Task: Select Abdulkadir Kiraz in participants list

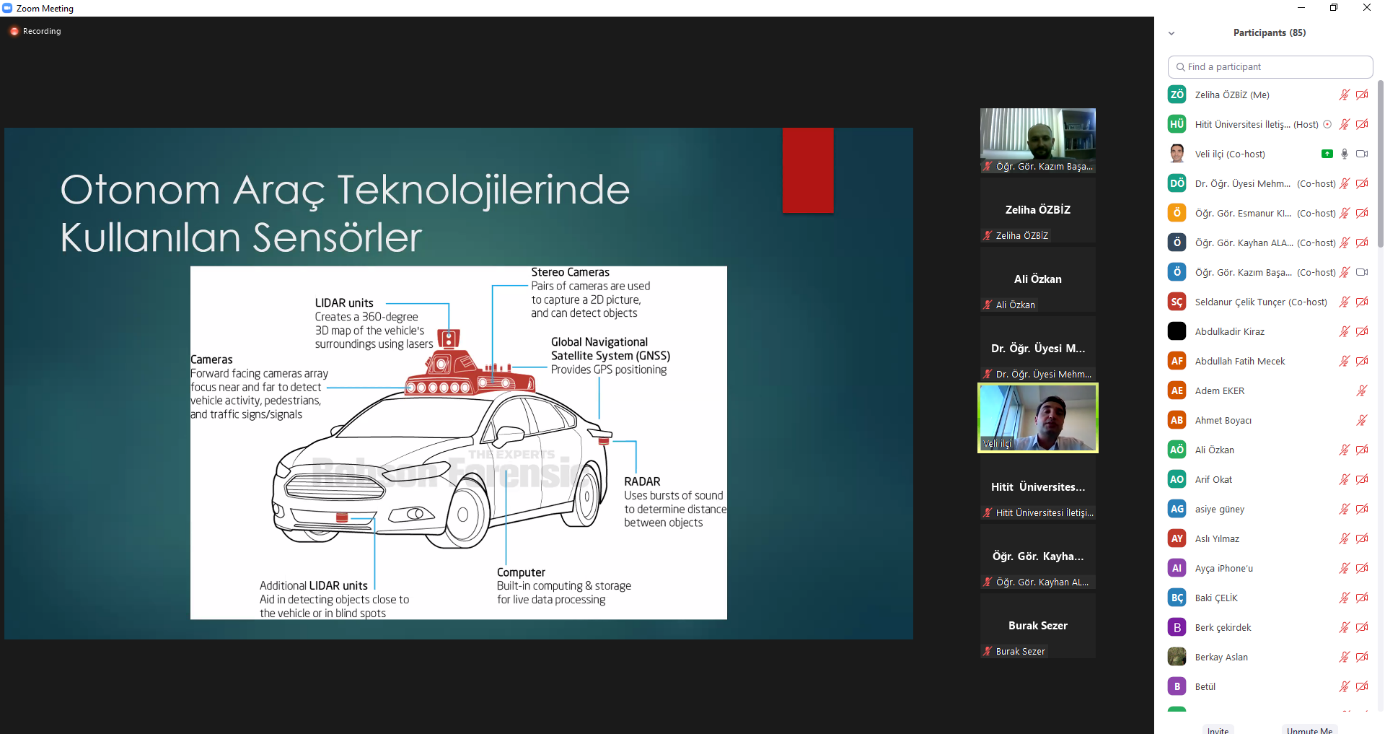Action: click(1266, 331)
